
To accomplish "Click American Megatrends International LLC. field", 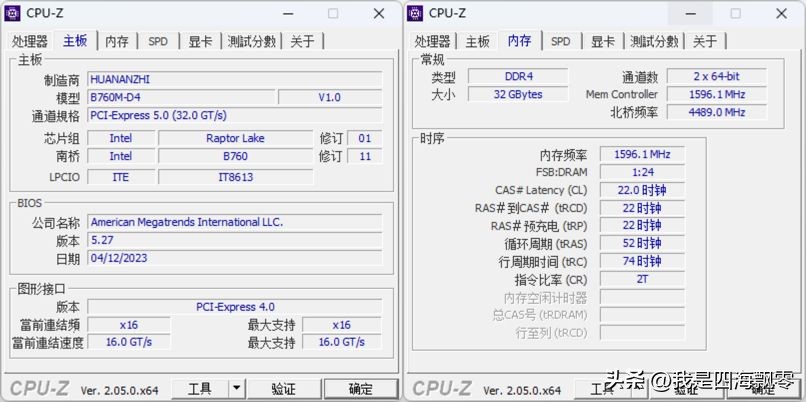I will [235, 222].
